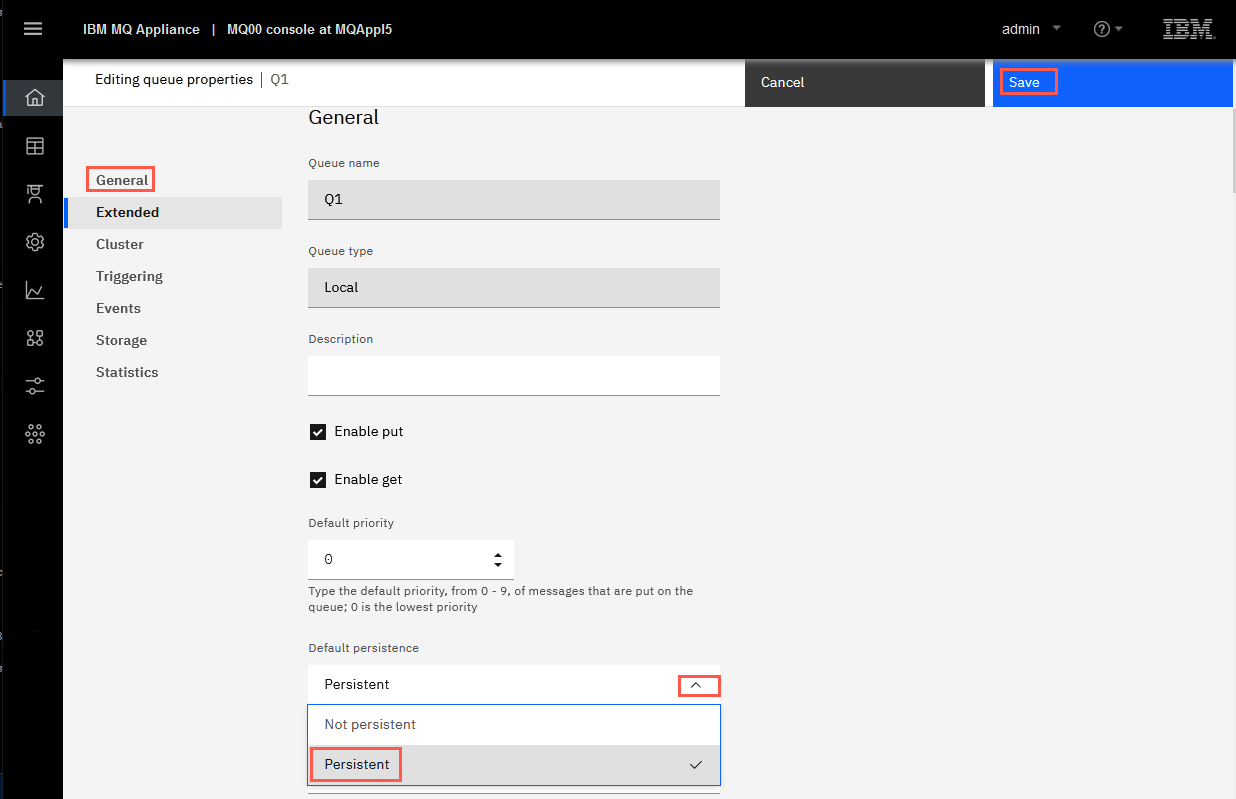This screenshot has width=1236, height=799.
Task: Collapse the Default persistence dropdown chevron
Action: pyautogui.click(x=697, y=685)
